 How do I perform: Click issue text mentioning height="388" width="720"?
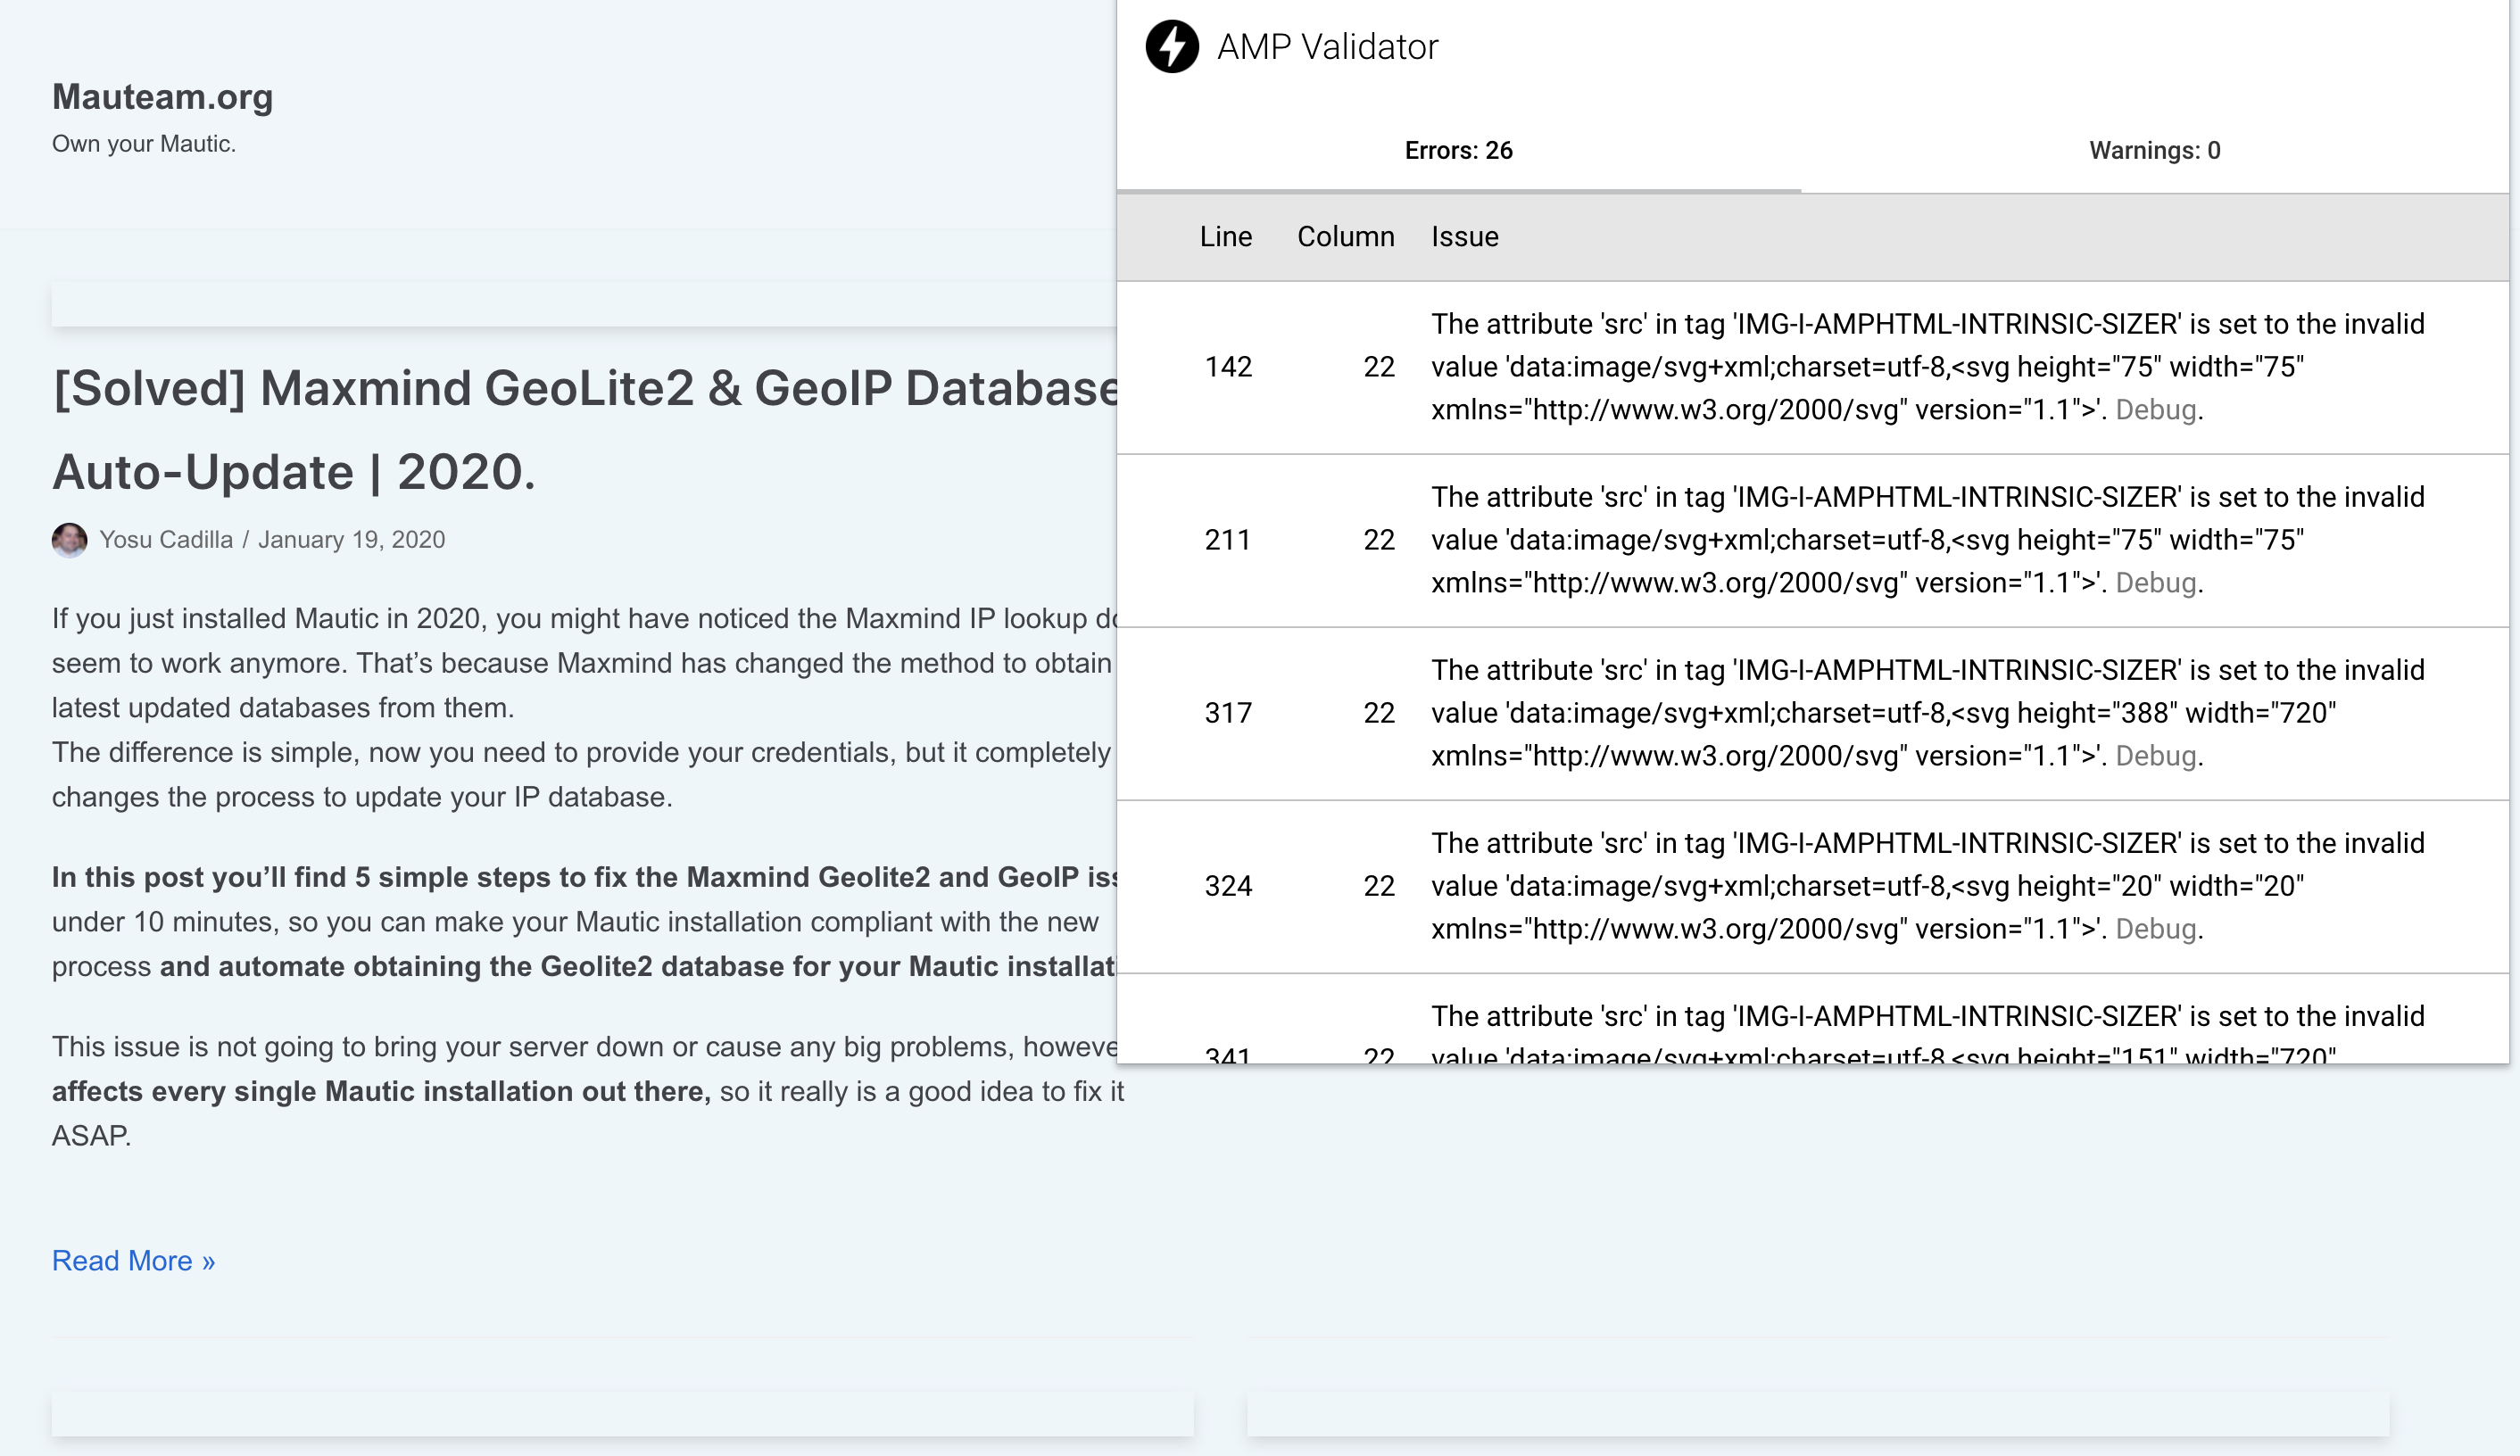(x=1927, y=713)
